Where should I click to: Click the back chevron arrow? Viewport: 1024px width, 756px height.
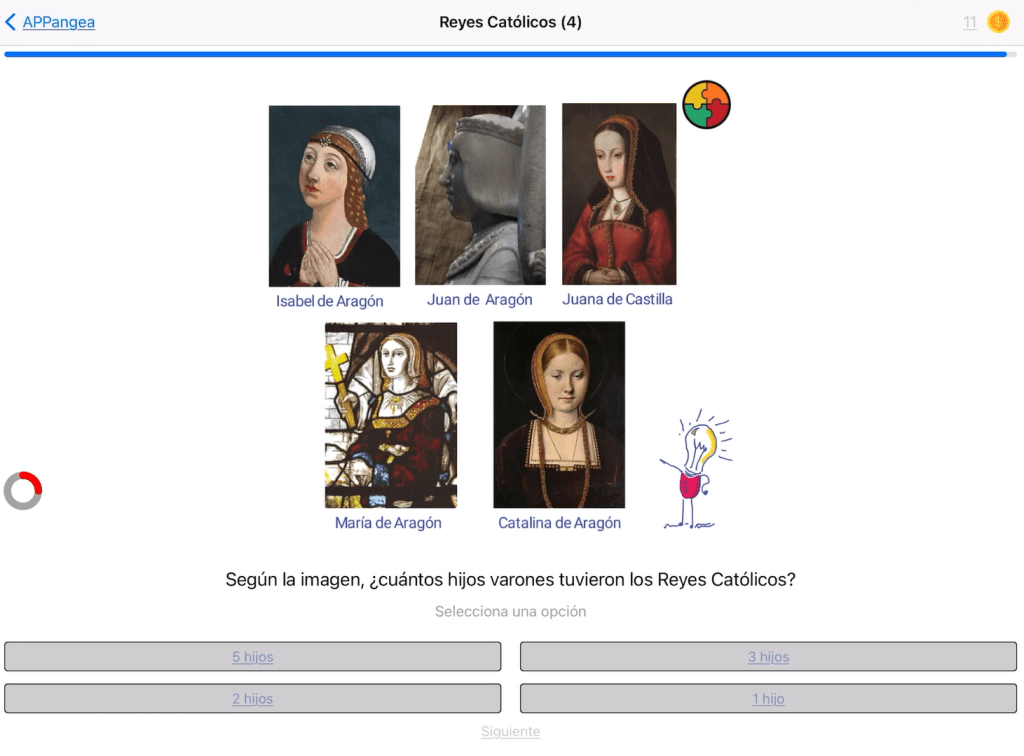tap(11, 22)
